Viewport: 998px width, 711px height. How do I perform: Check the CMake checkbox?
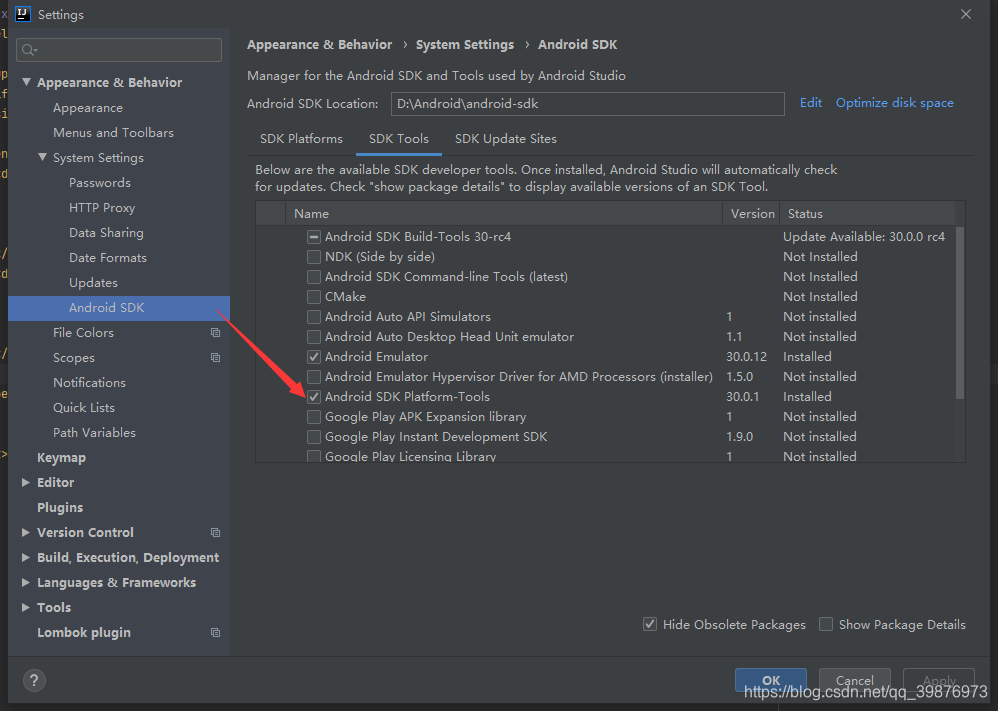click(x=314, y=297)
